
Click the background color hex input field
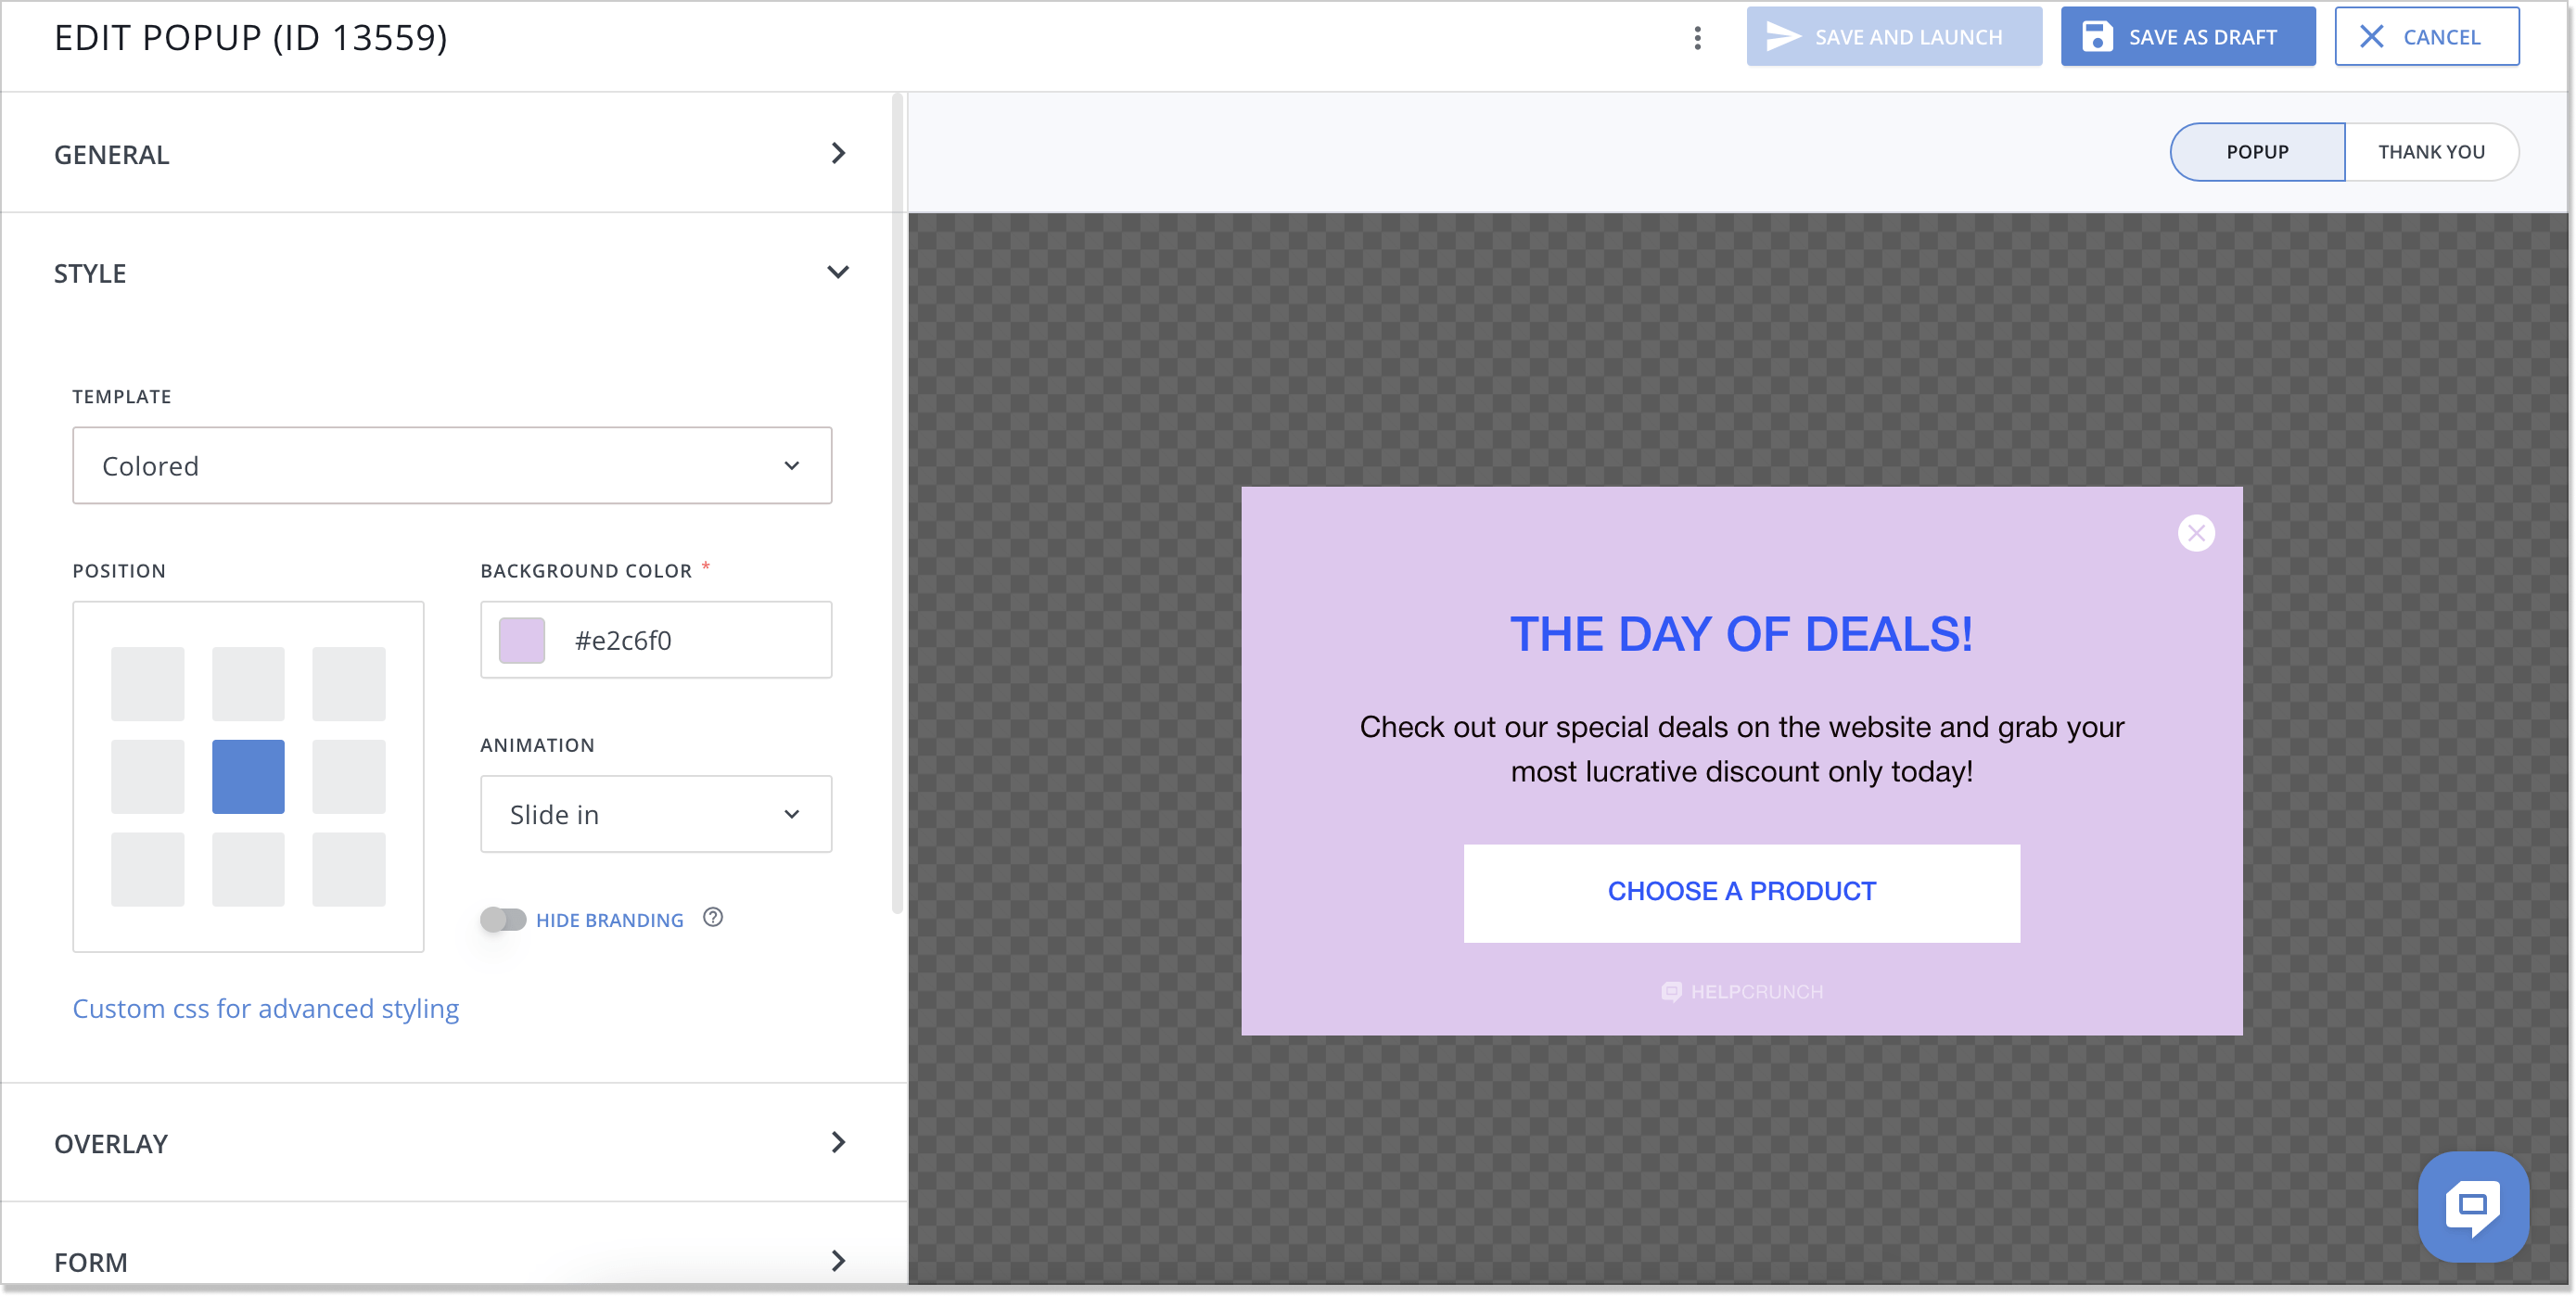[656, 640]
